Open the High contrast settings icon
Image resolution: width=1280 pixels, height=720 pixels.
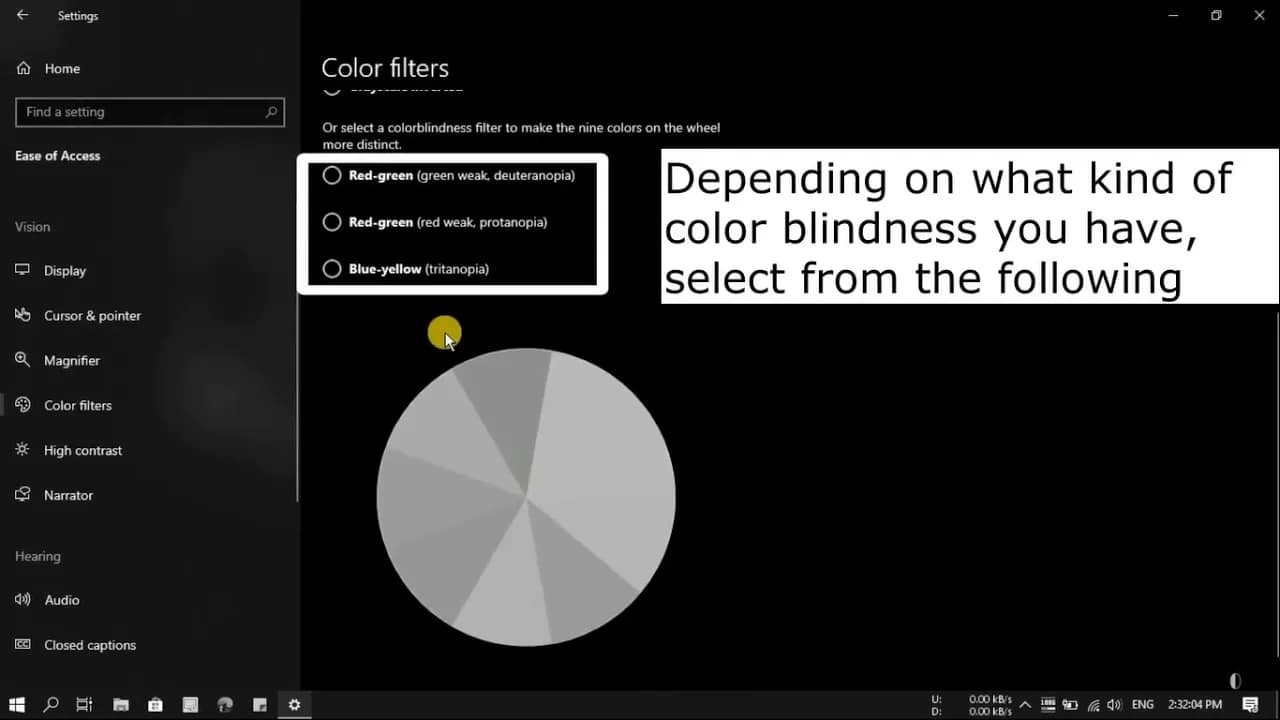click(22, 450)
